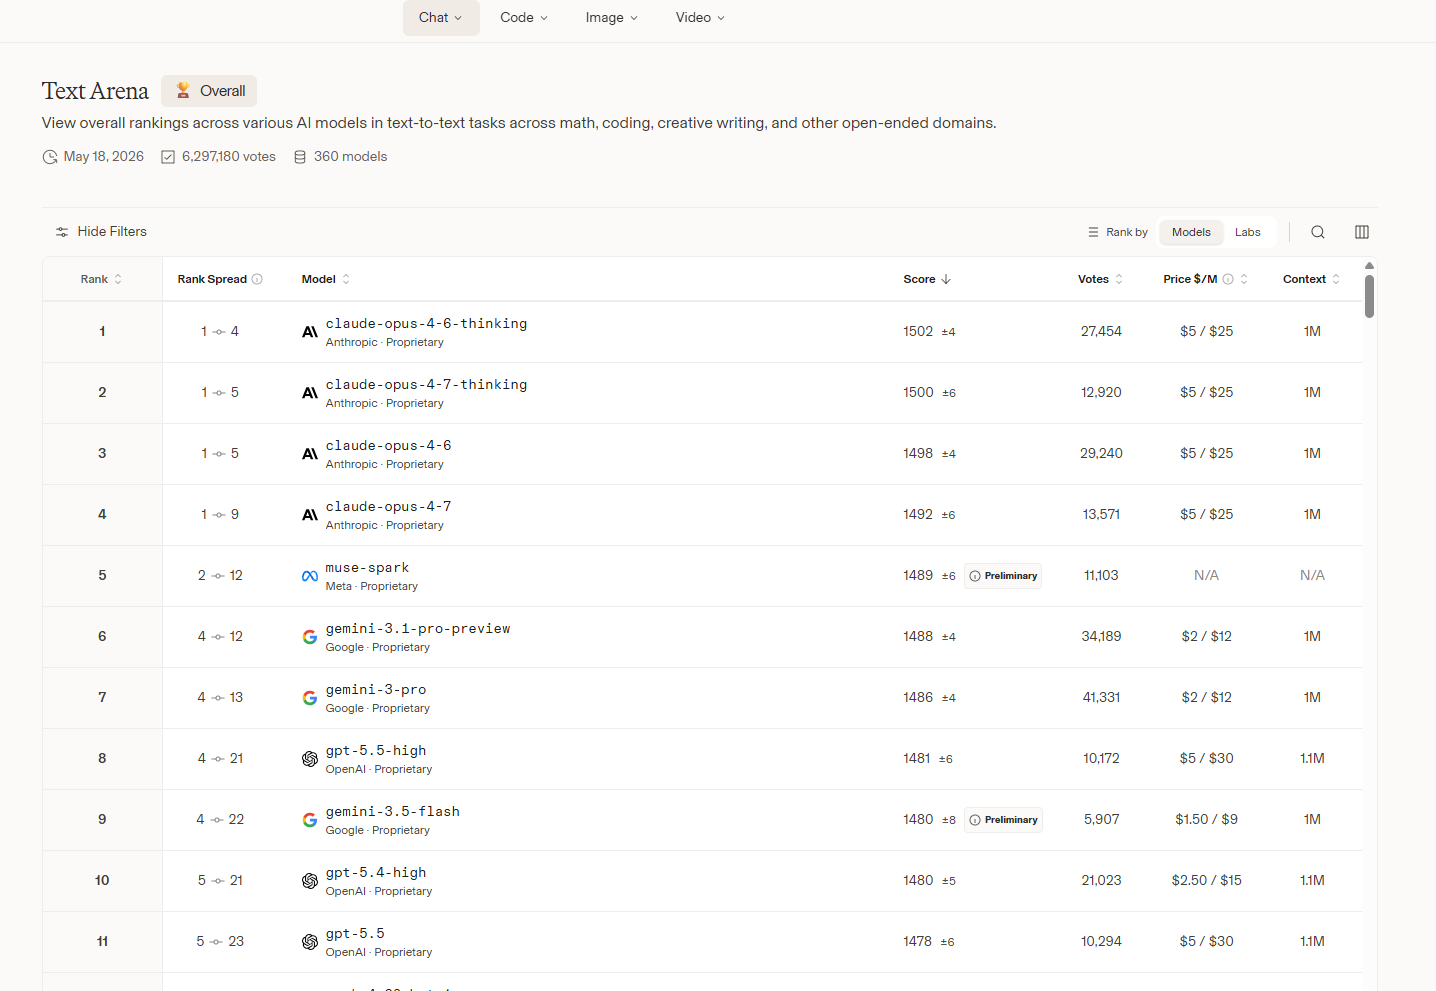This screenshot has width=1436, height=991.
Task: Click the Google logo beside gemini-3.1-pro-preview
Action: (310, 637)
